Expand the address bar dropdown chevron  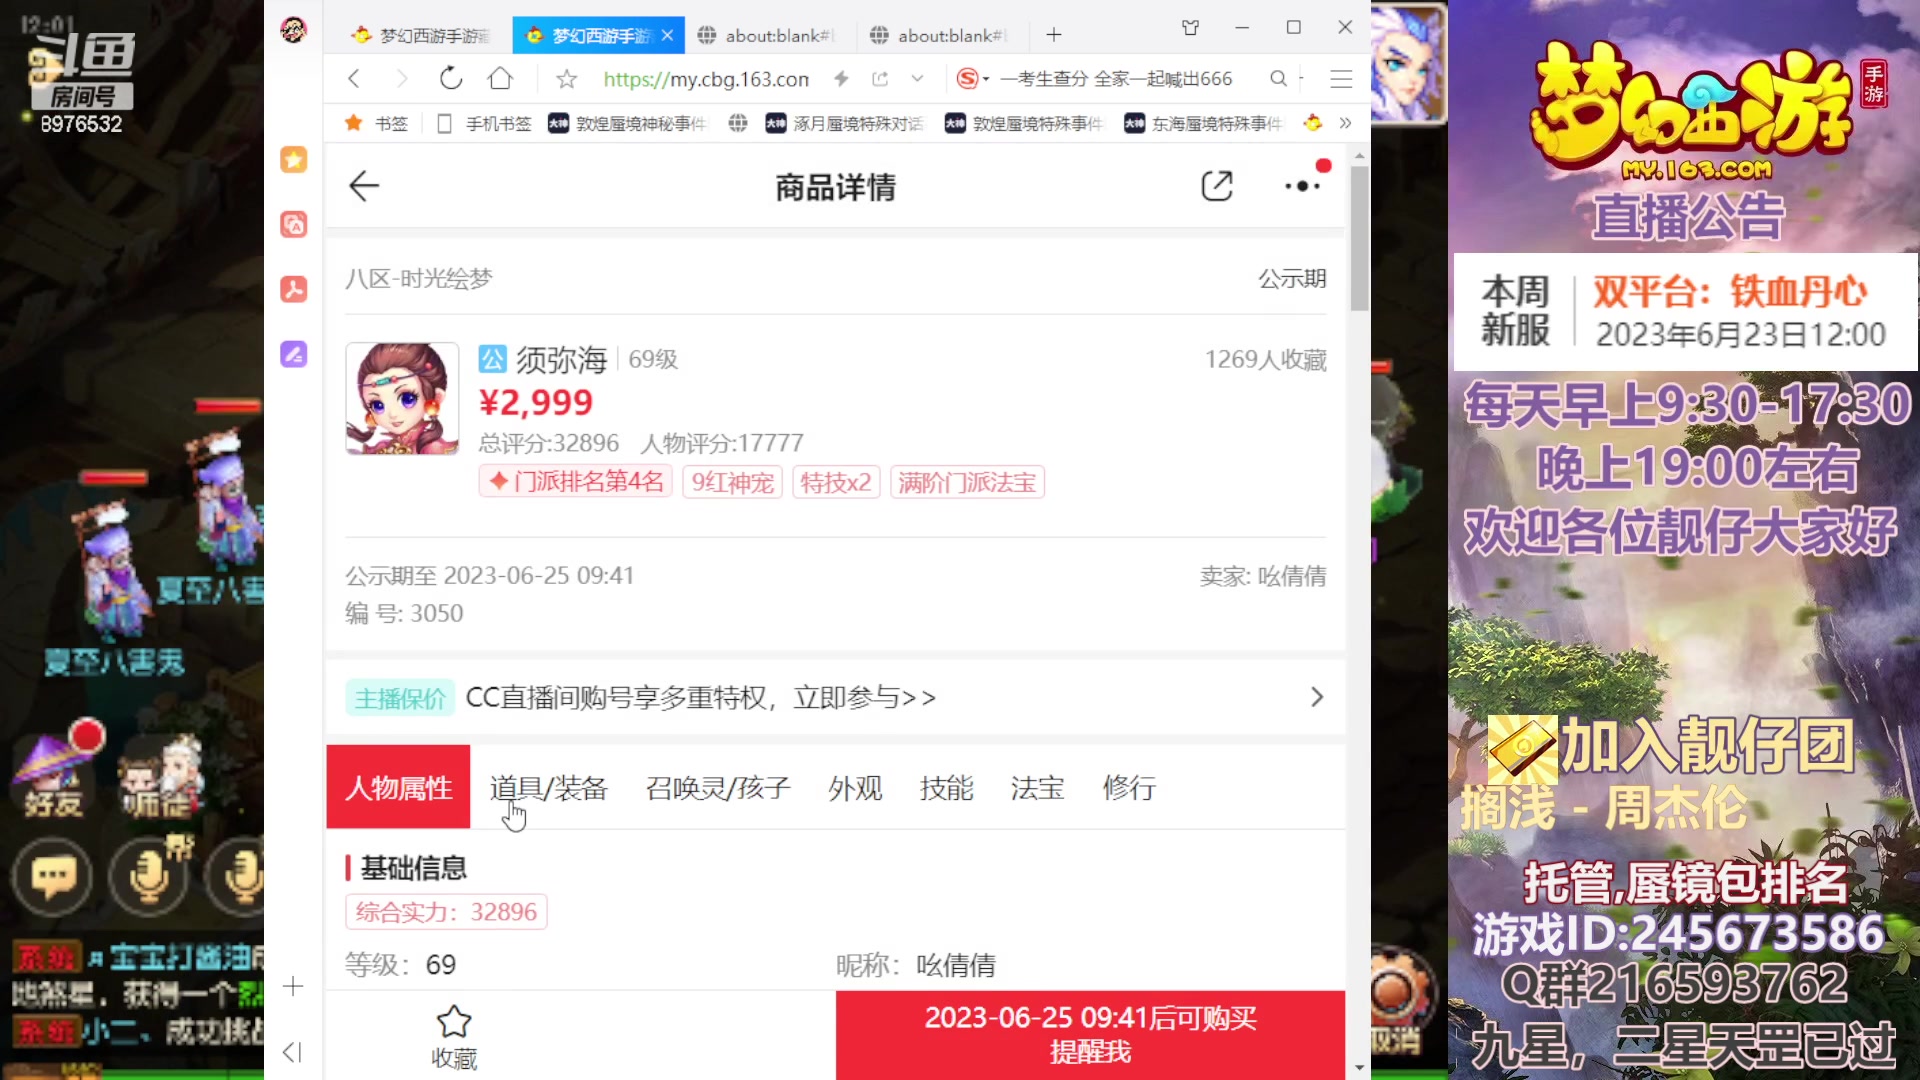[917, 78]
